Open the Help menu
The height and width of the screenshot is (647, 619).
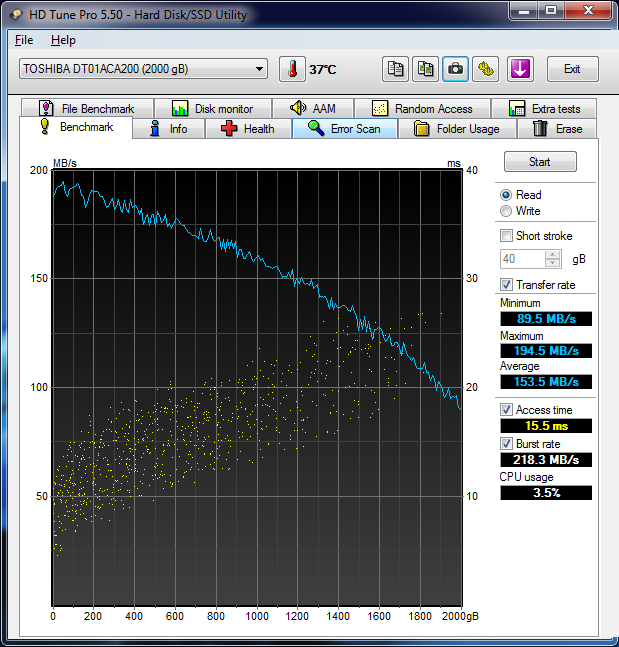pos(63,40)
